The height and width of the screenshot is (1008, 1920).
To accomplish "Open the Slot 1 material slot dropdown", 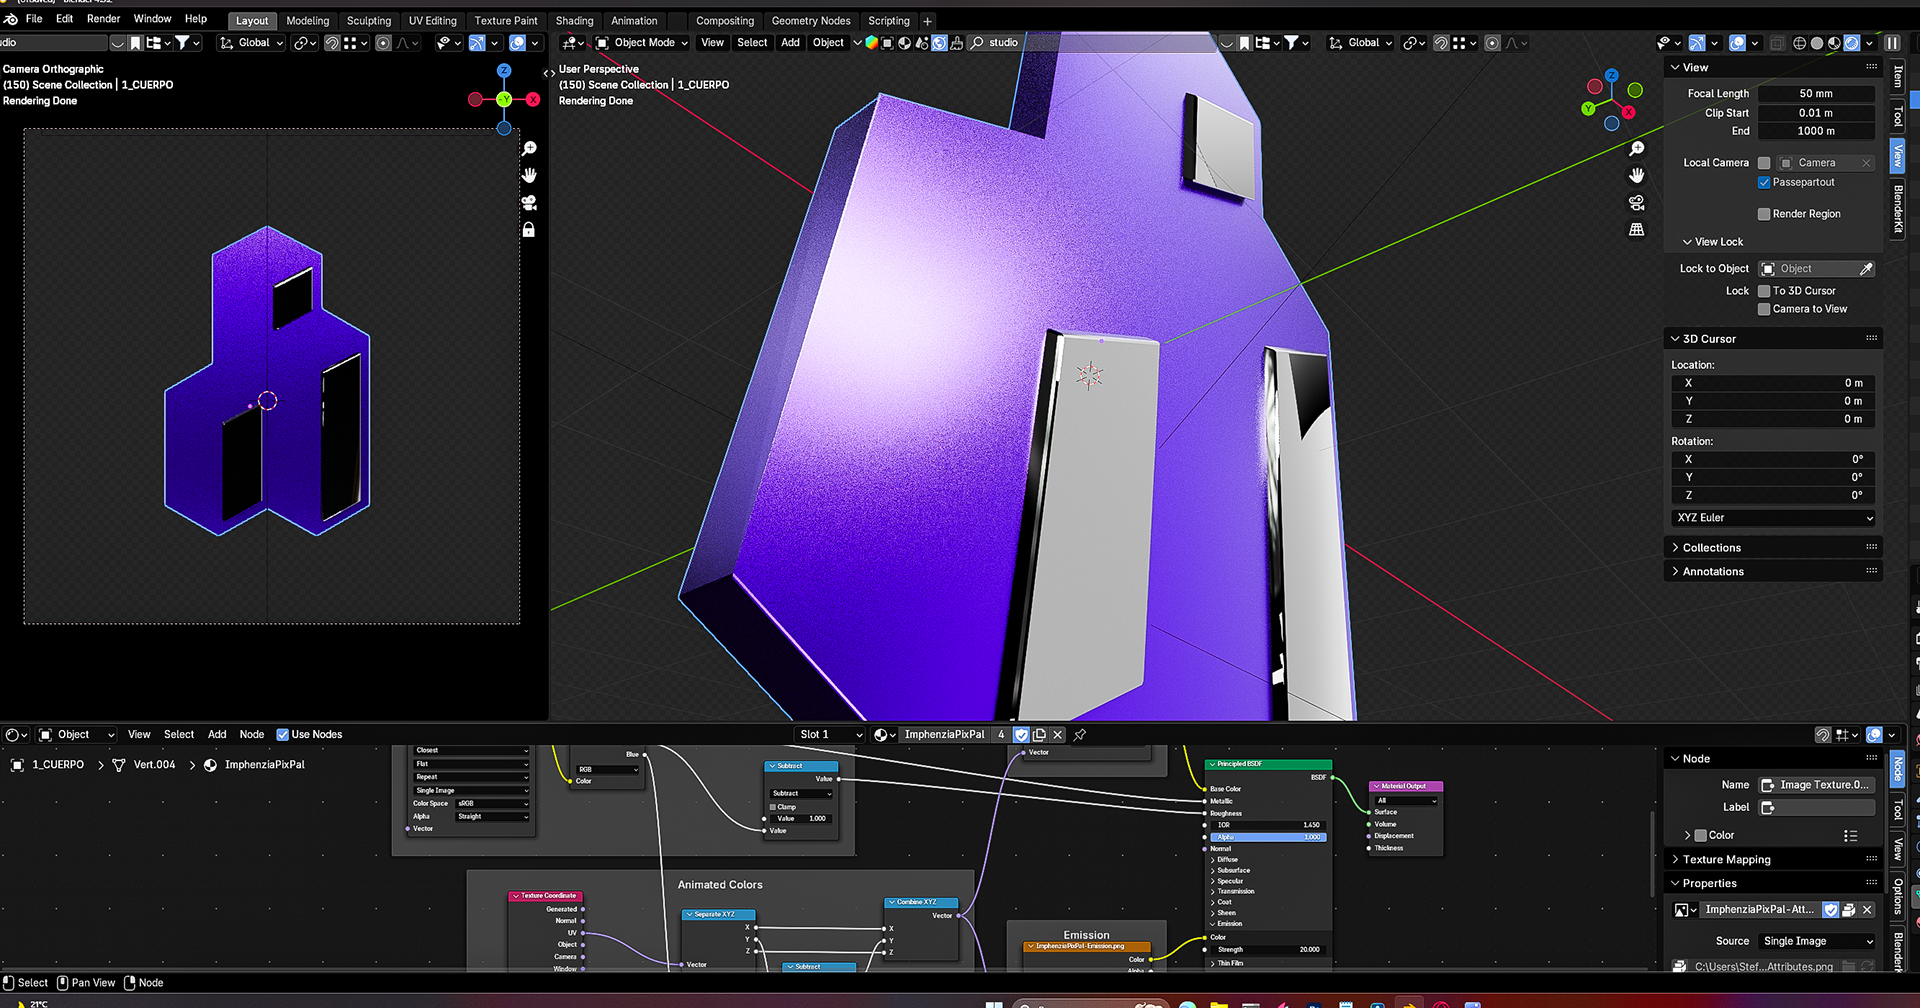I will coord(830,735).
